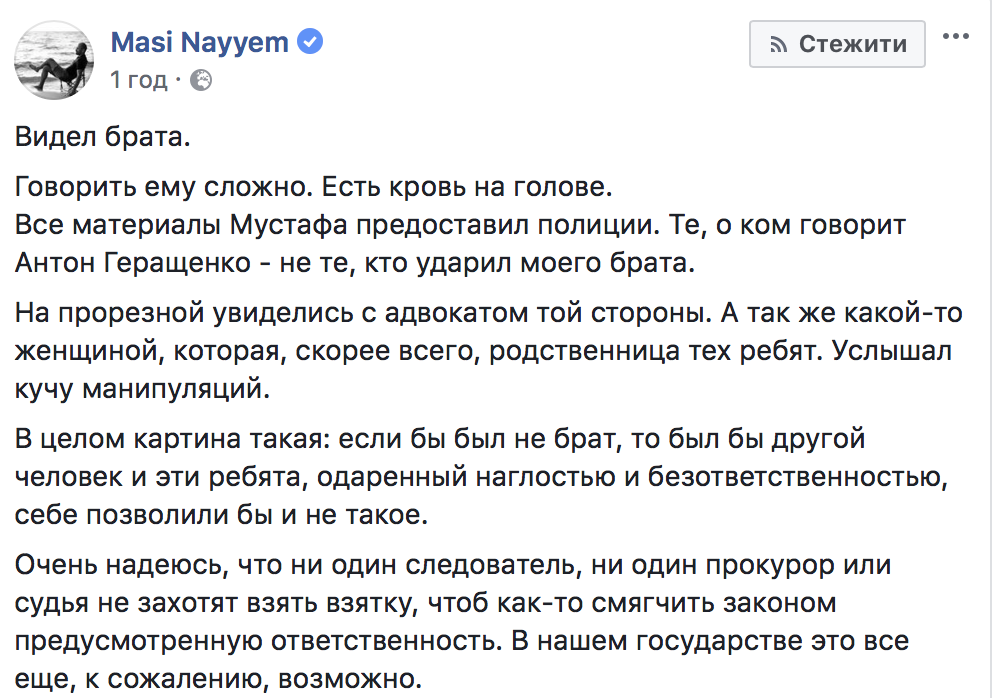Click the final line 'еще, к сожалению, возможно.'
Screen dimensions: 992x698
coord(218,678)
